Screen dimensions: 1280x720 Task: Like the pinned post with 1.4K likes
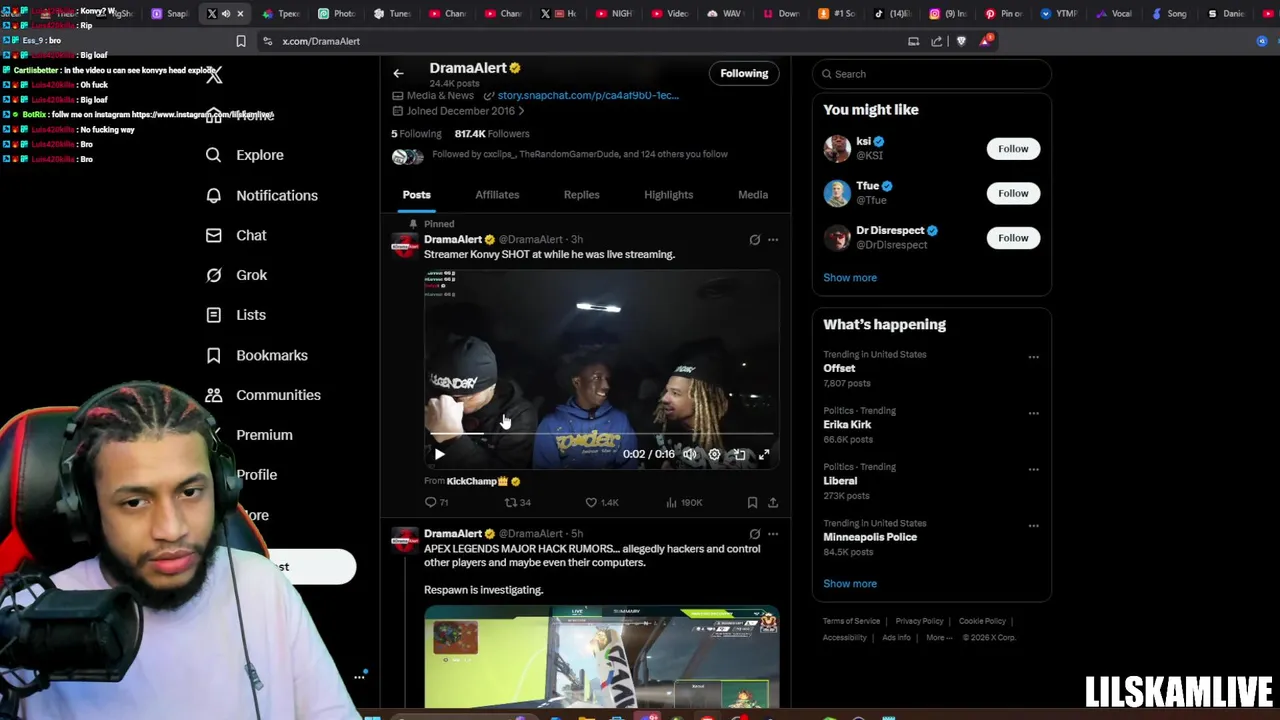tap(602, 502)
